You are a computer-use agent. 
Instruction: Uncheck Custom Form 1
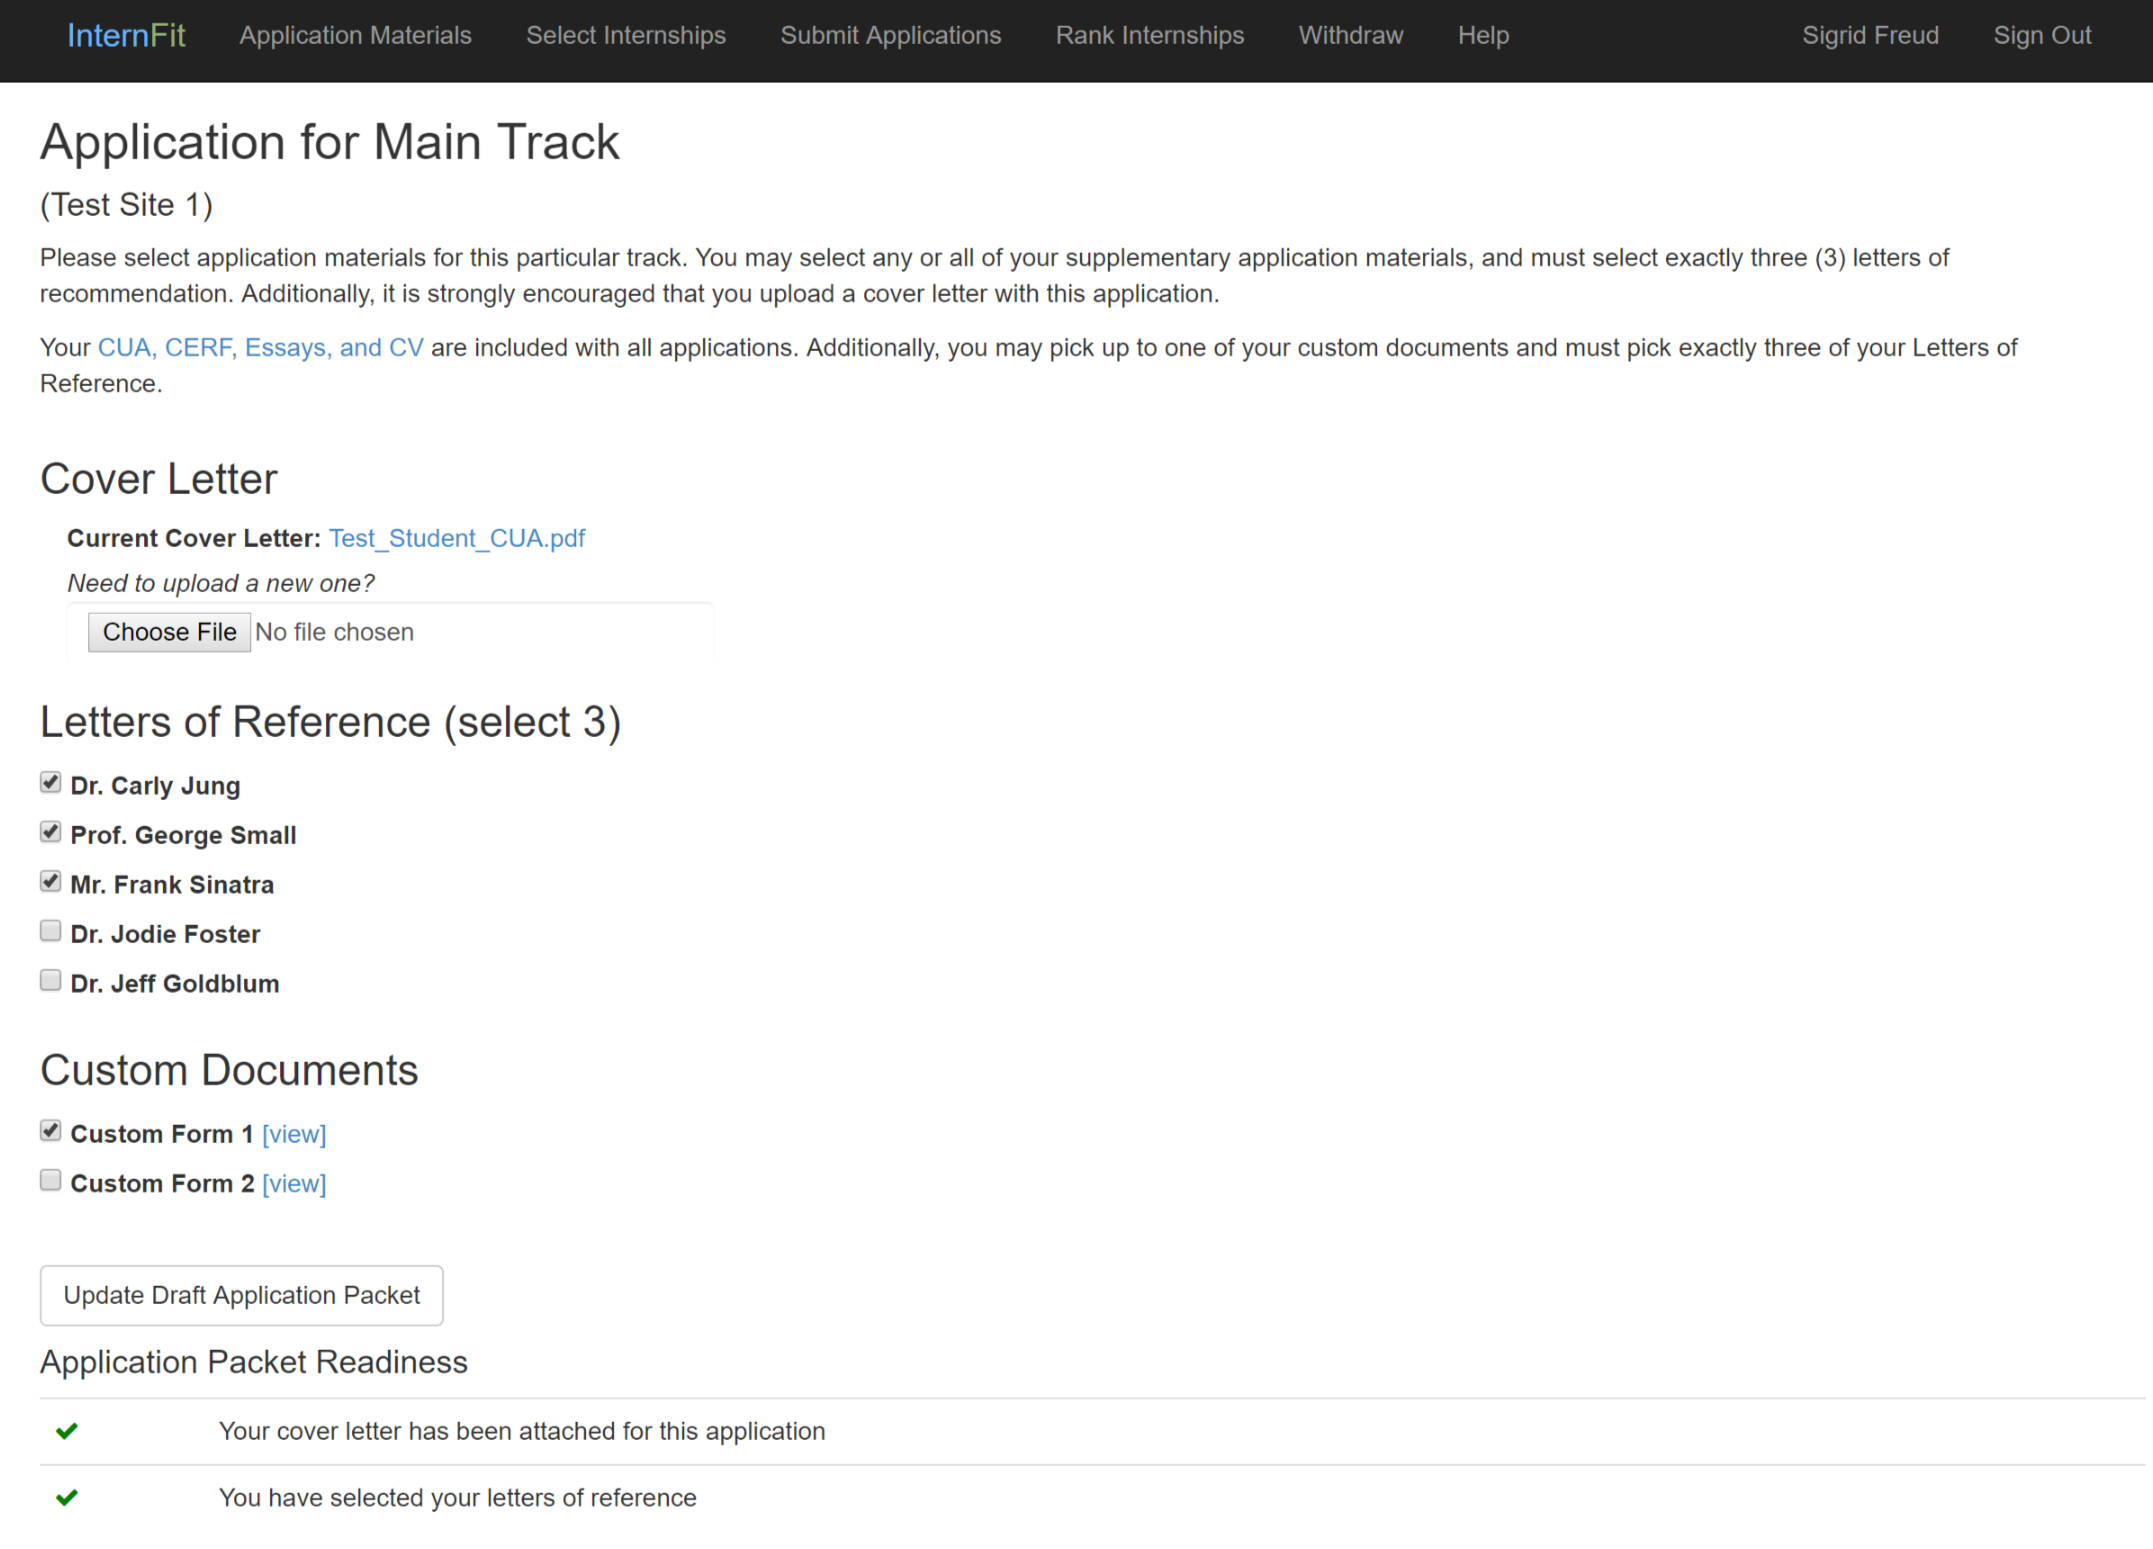point(50,1131)
